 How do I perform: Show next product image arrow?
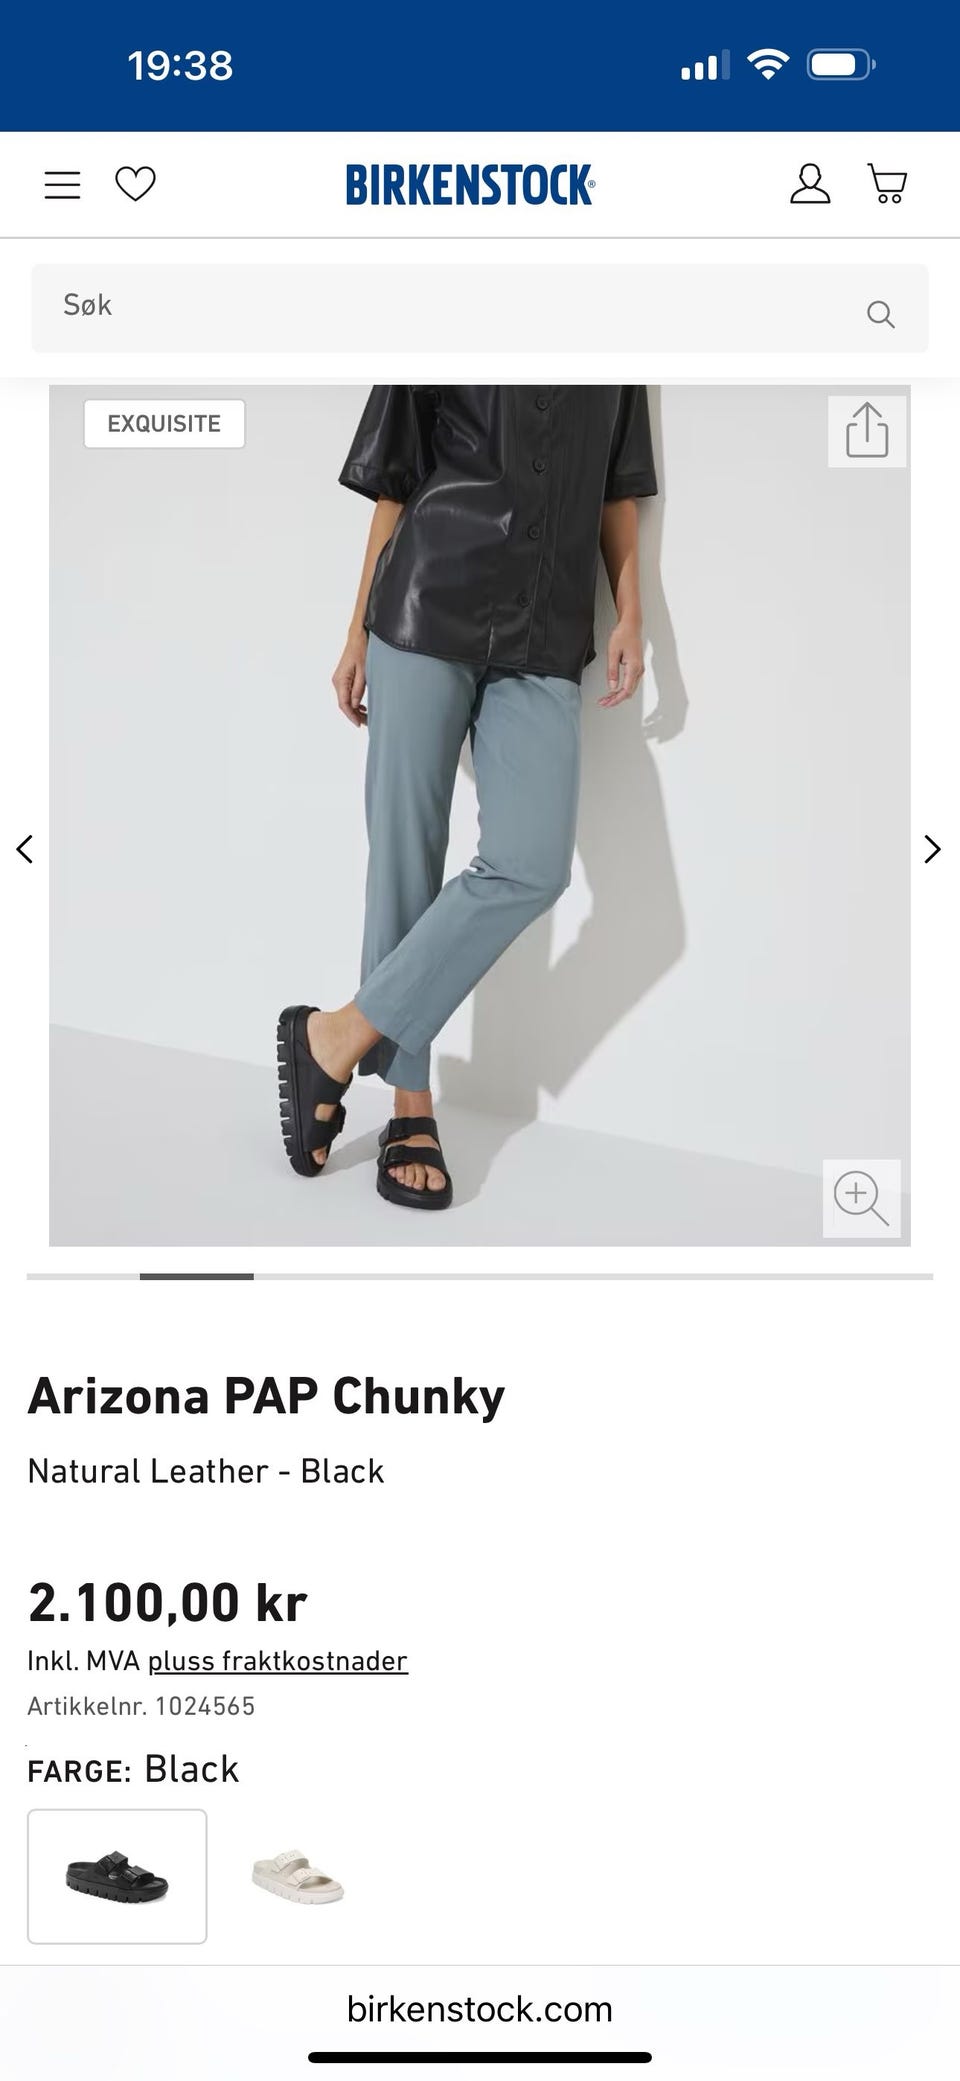(932, 849)
